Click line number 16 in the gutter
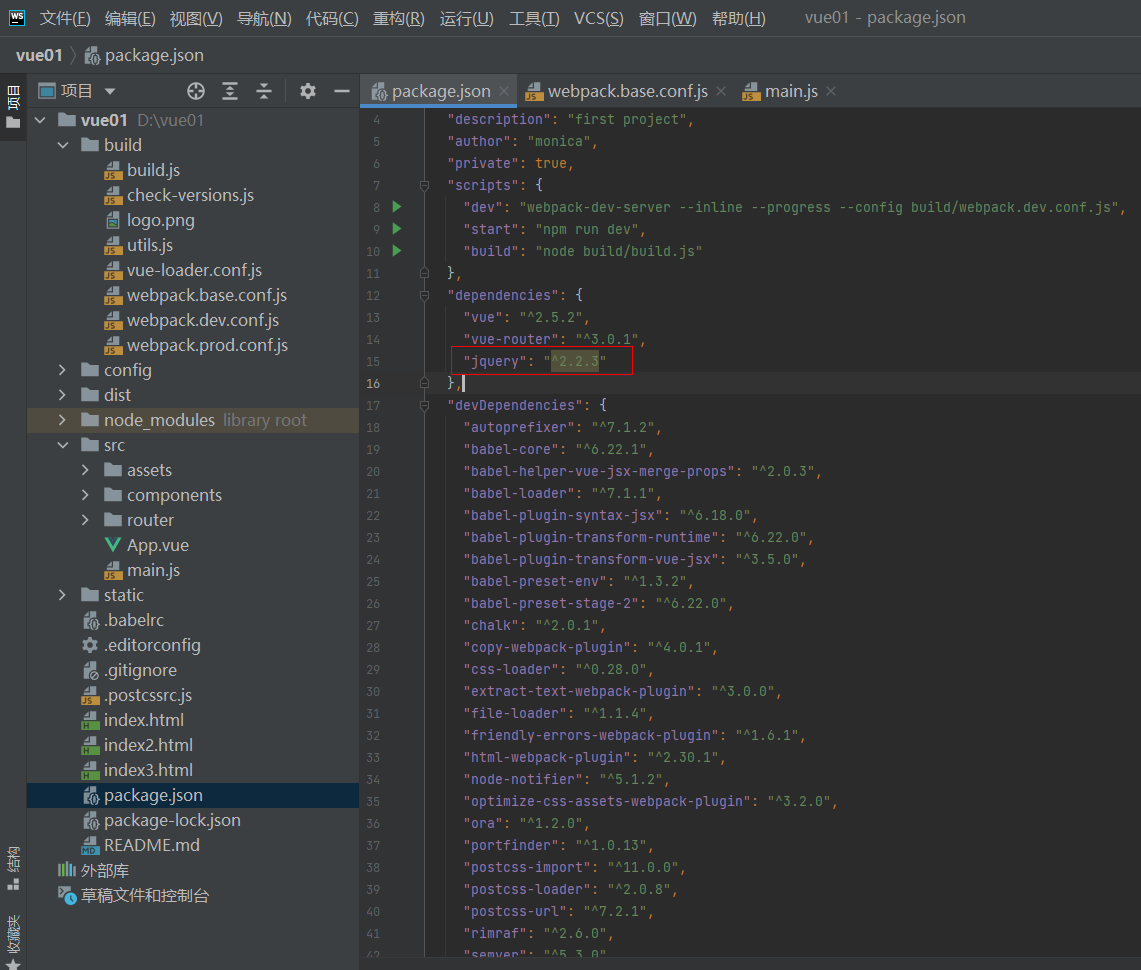This screenshot has height=970, width=1141. pyautogui.click(x=373, y=383)
